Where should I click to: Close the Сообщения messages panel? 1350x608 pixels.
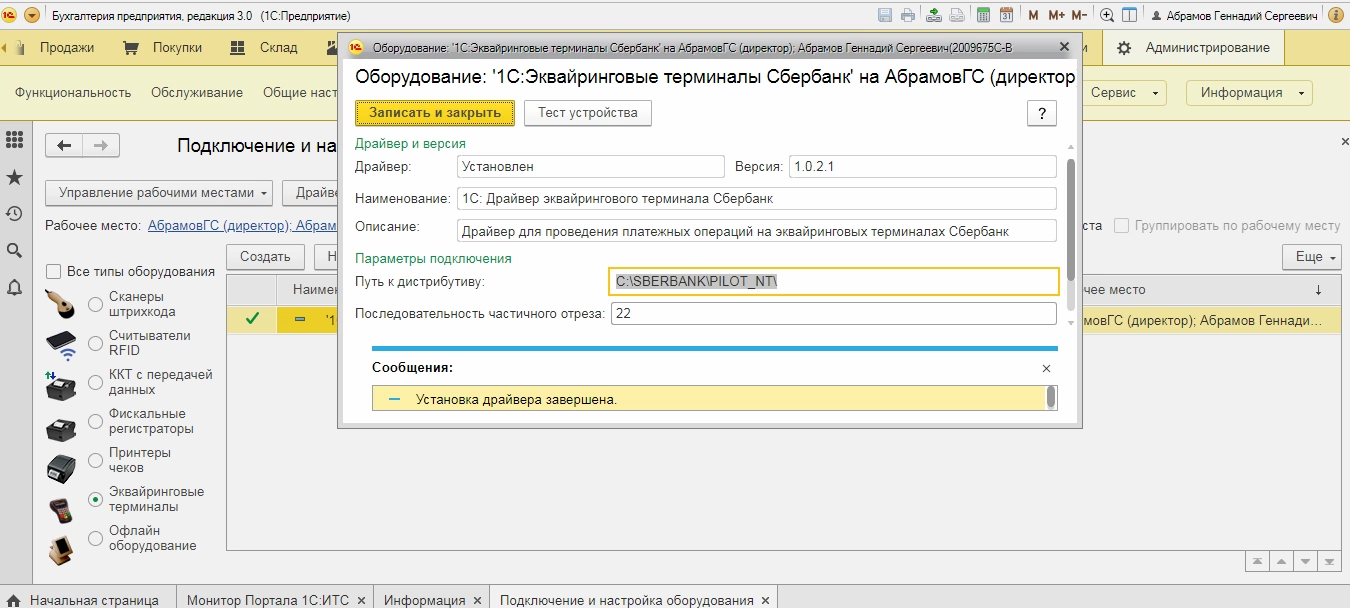[x=1046, y=368]
